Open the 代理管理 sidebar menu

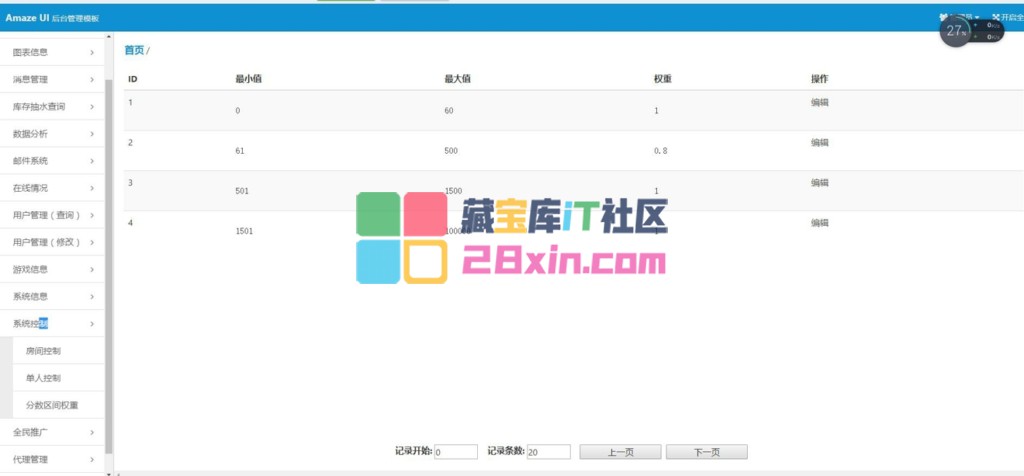coord(52,459)
